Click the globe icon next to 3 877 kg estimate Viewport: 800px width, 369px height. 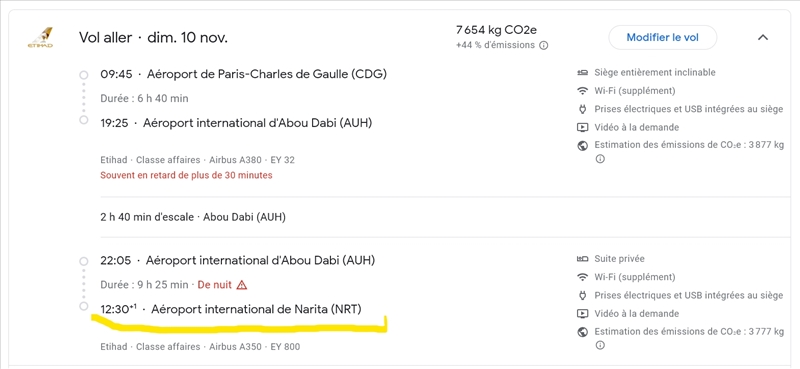point(582,145)
